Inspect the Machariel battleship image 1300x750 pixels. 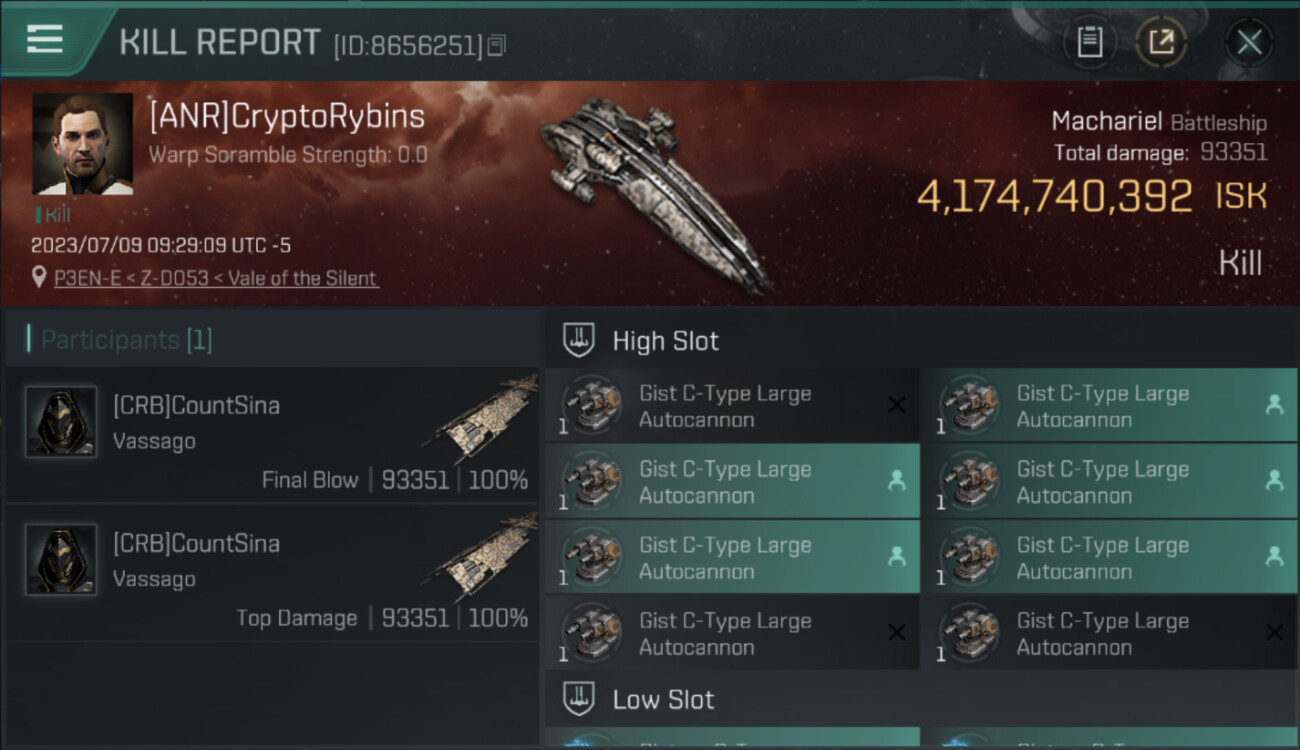coord(655,190)
